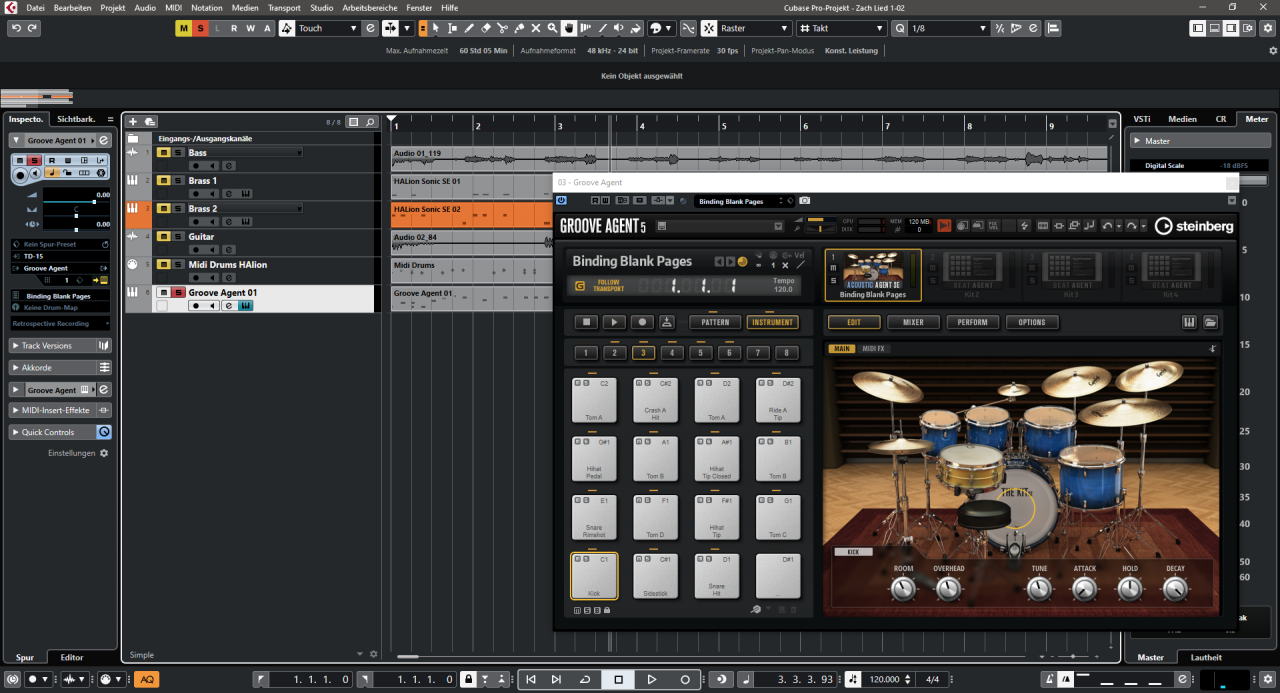This screenshot has height=693, width=1280.
Task: Open the MIDI FX tab in Groove Agent
Action: pos(873,349)
